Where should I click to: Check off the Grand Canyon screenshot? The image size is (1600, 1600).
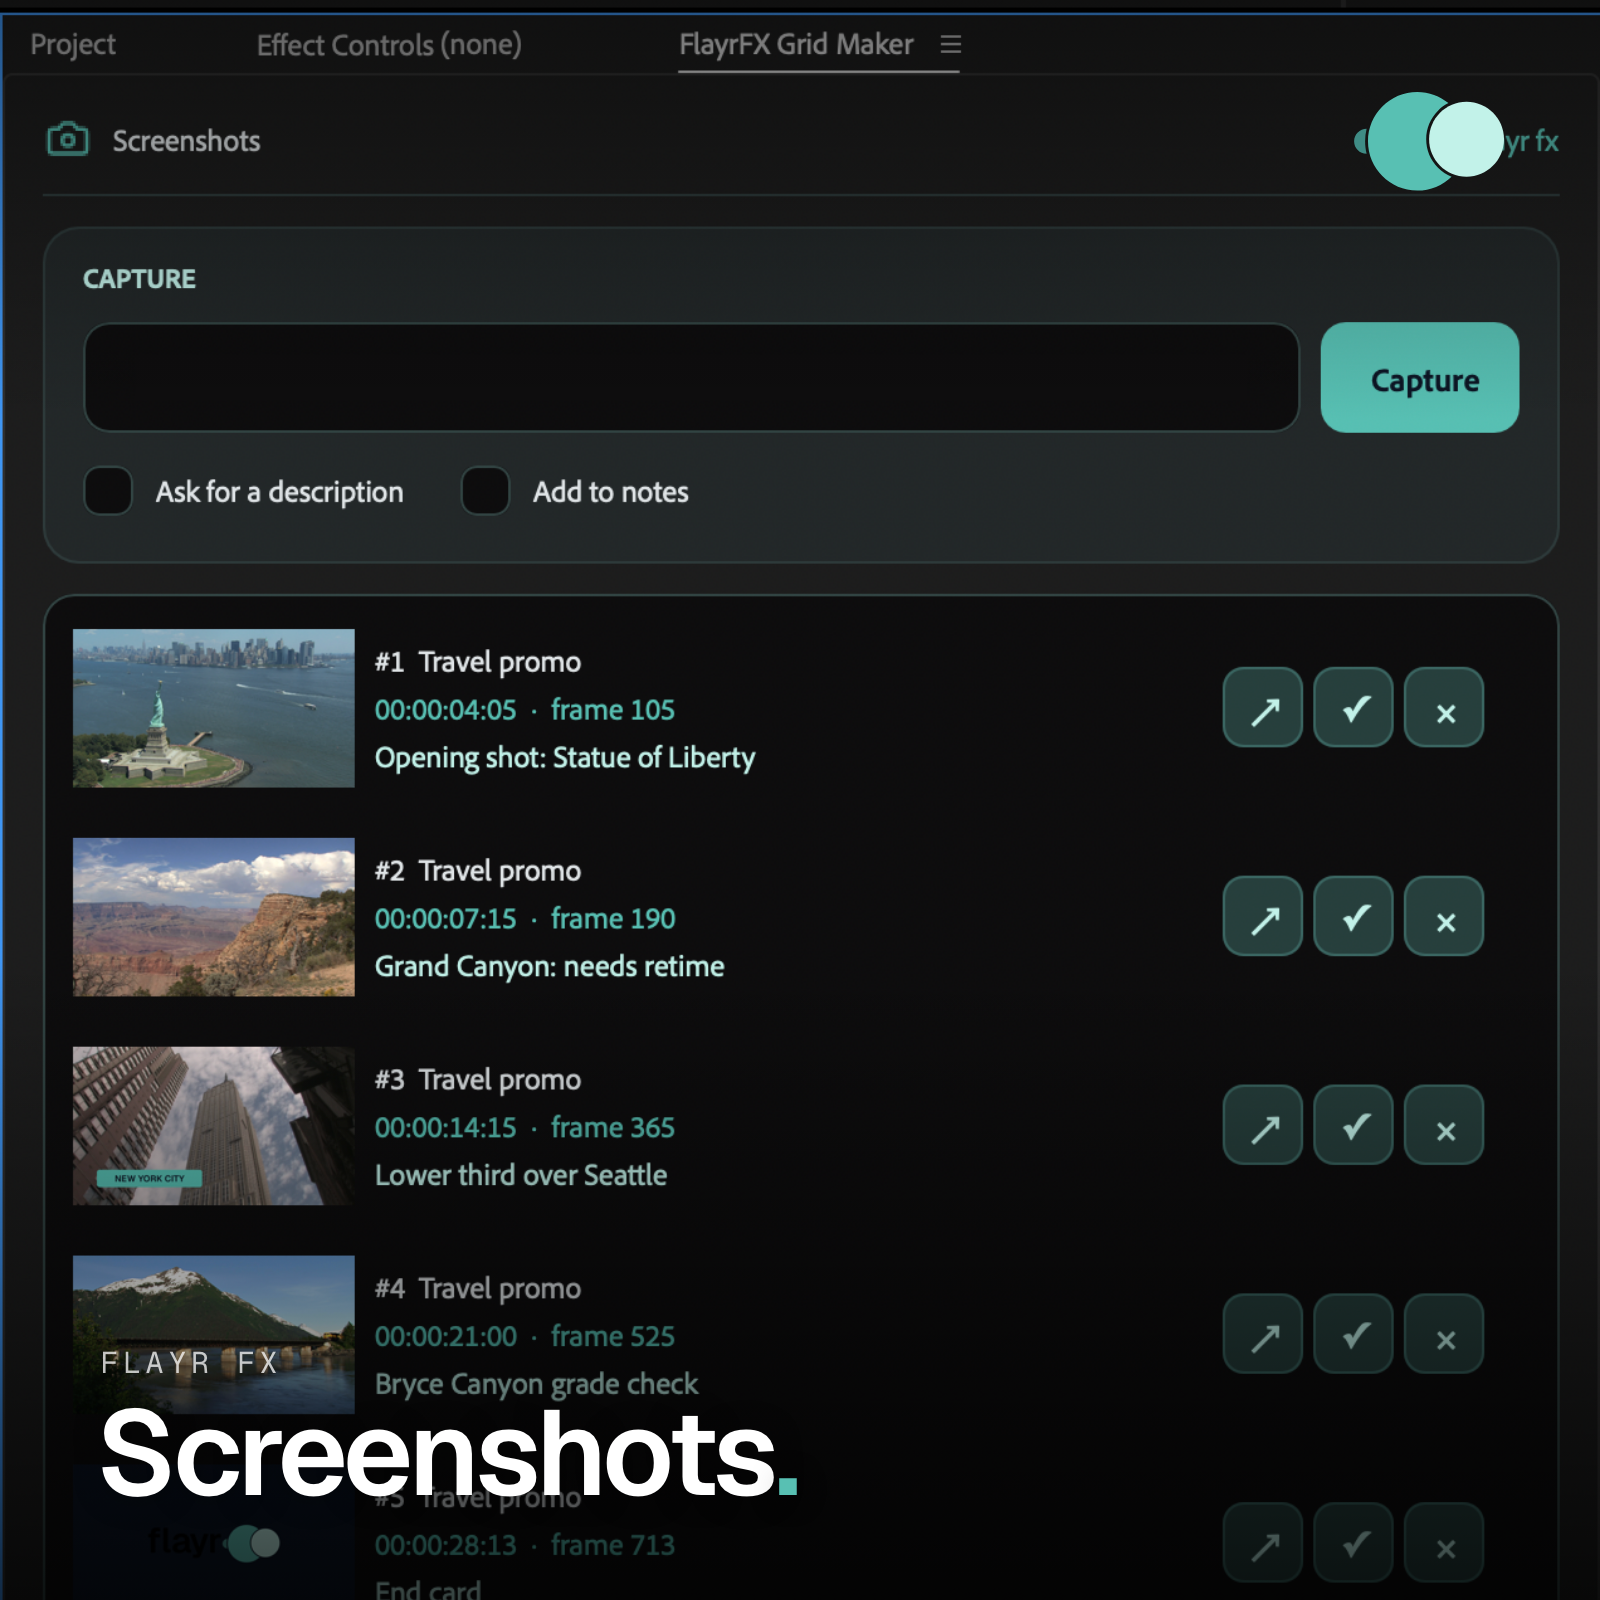[1353, 917]
